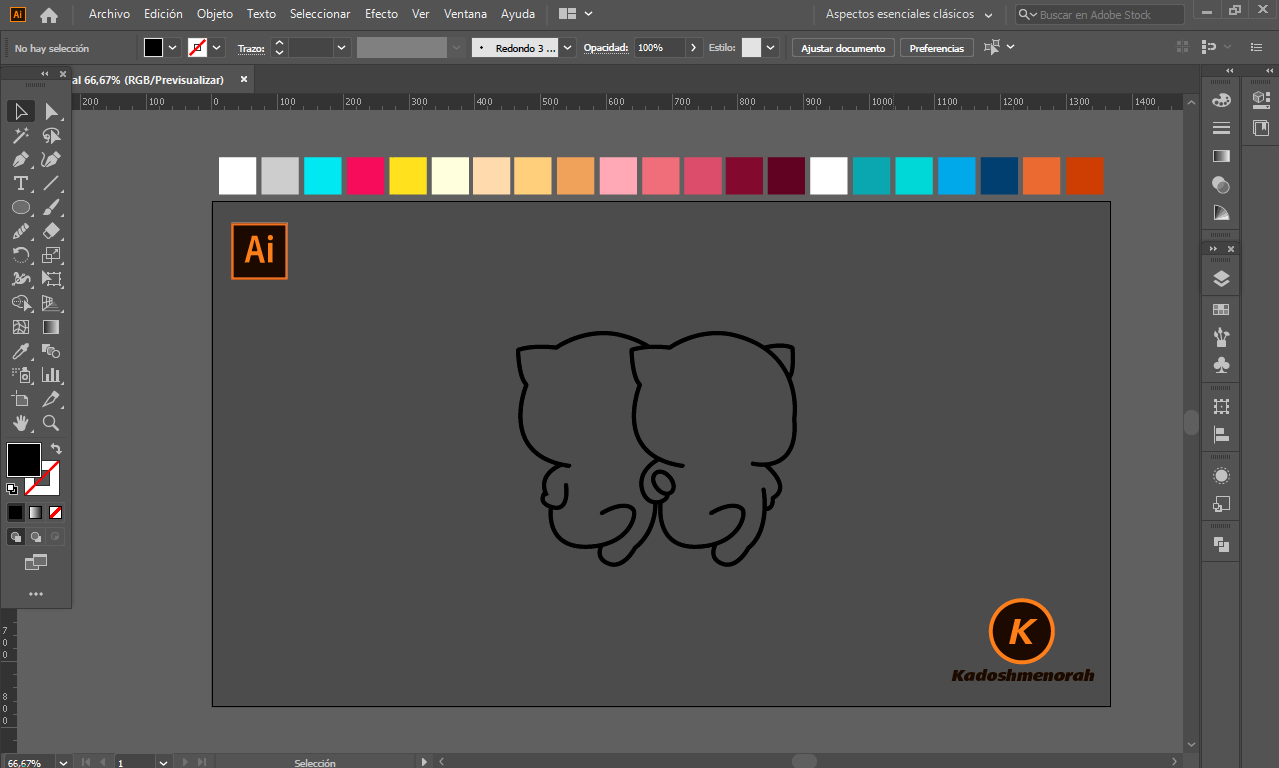Viewport: 1279px width, 768px height.
Task: Select the Type tool
Action: [x=21, y=183]
